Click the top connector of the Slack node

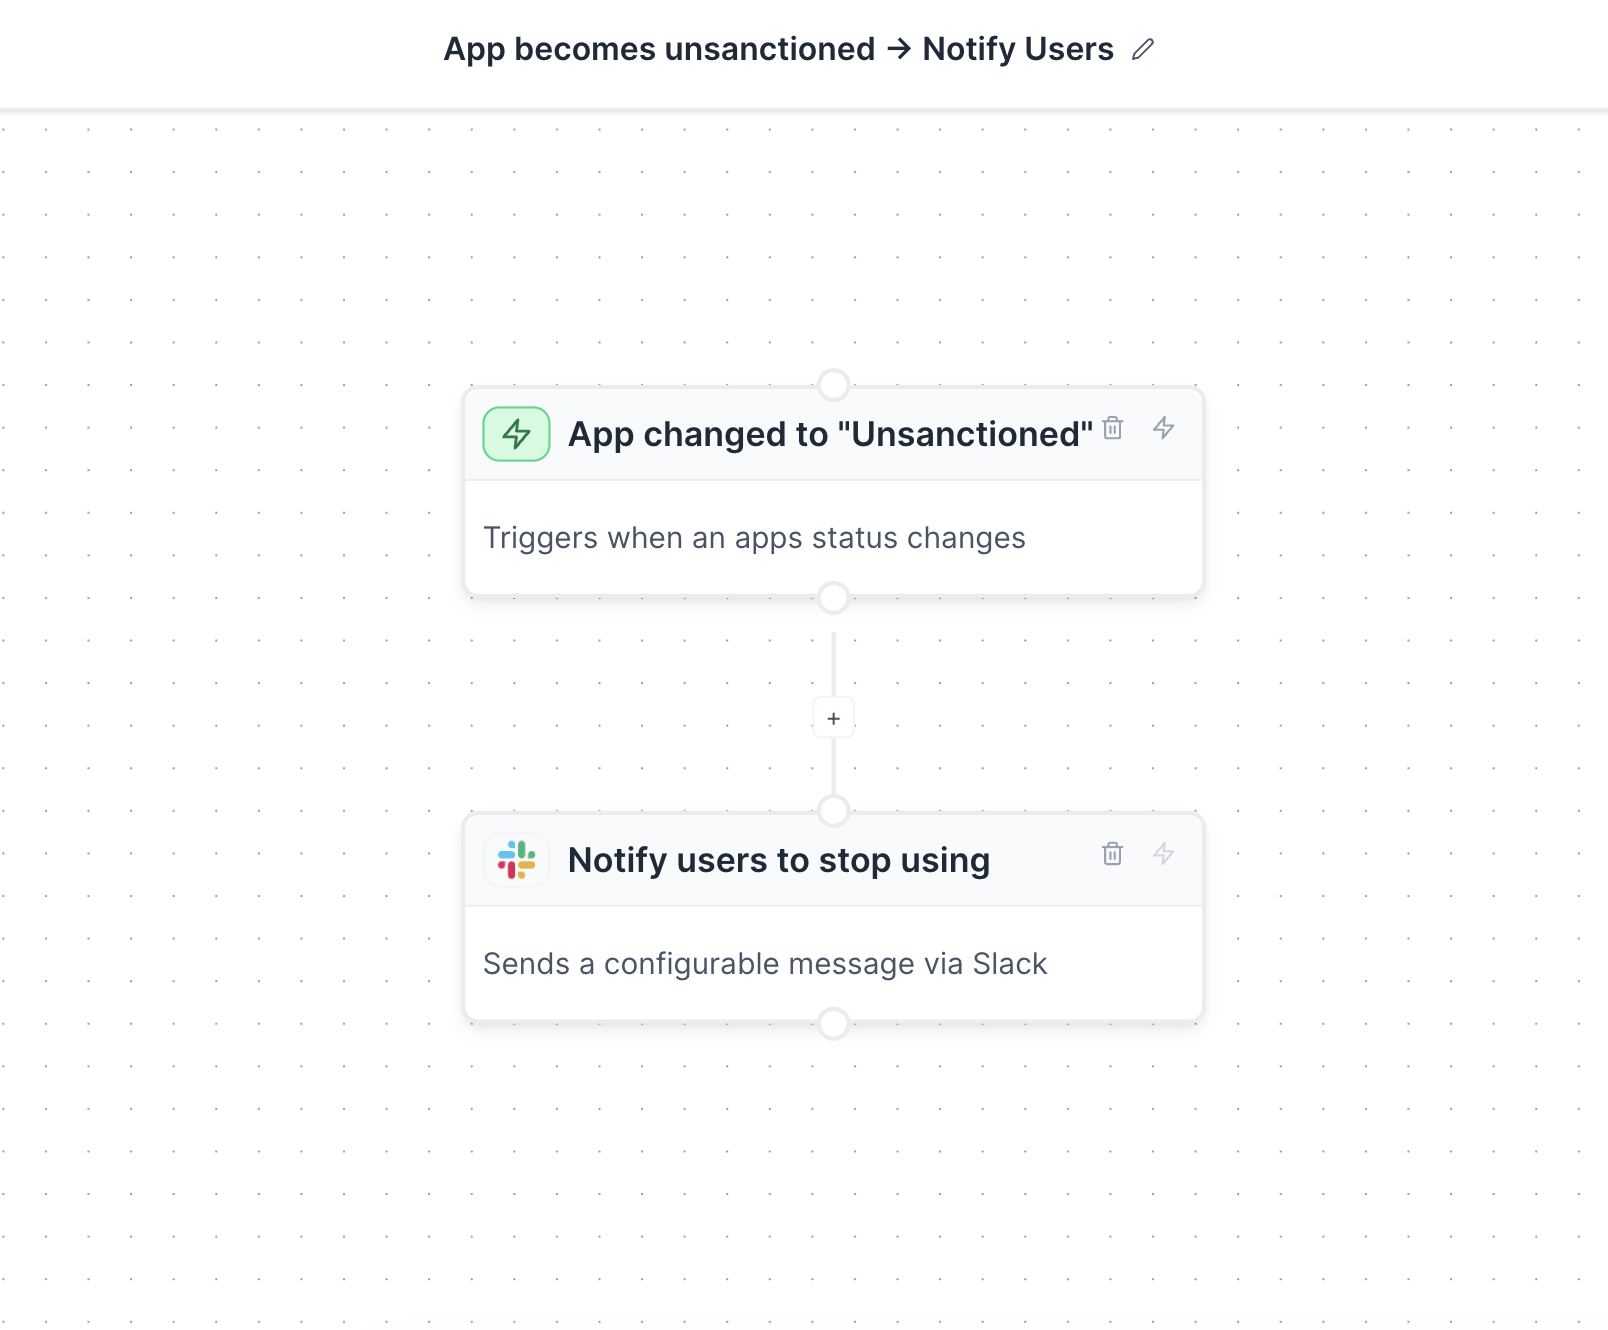[x=833, y=811]
